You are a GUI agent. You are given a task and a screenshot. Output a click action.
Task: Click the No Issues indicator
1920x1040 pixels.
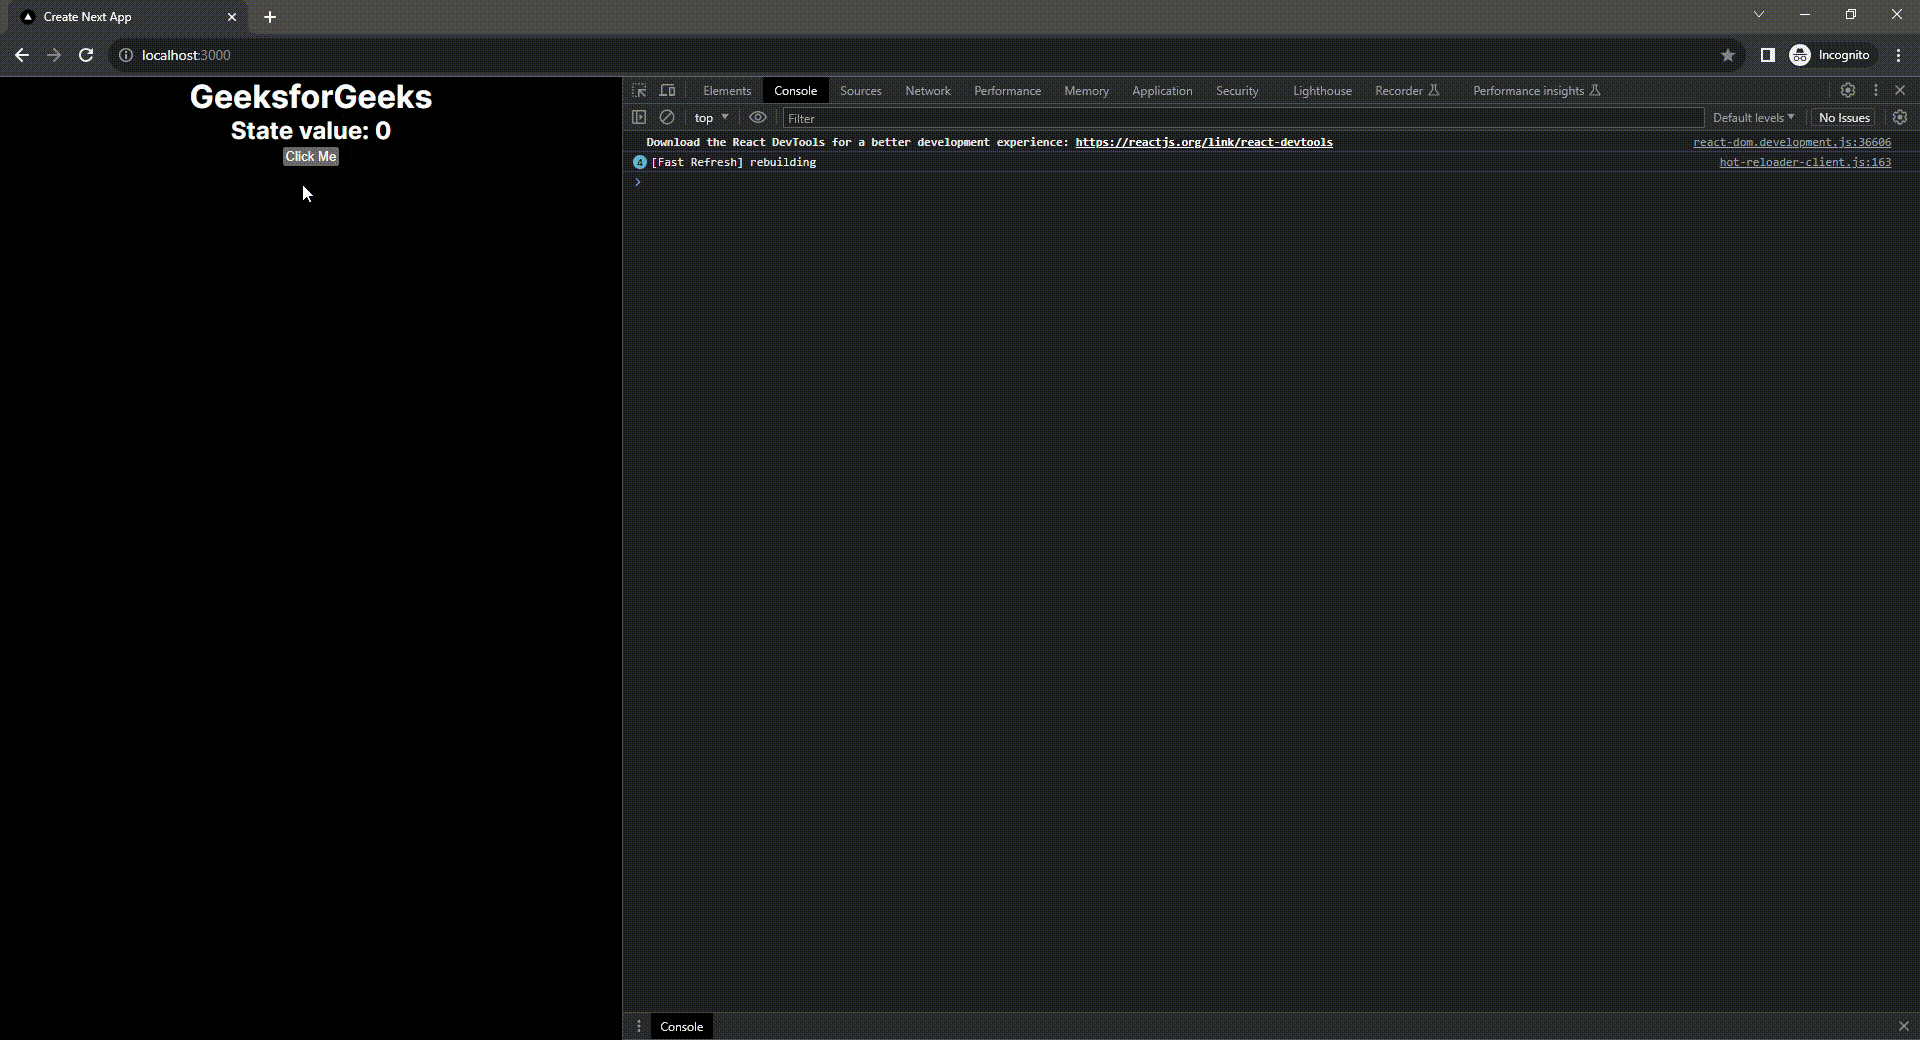coord(1844,118)
